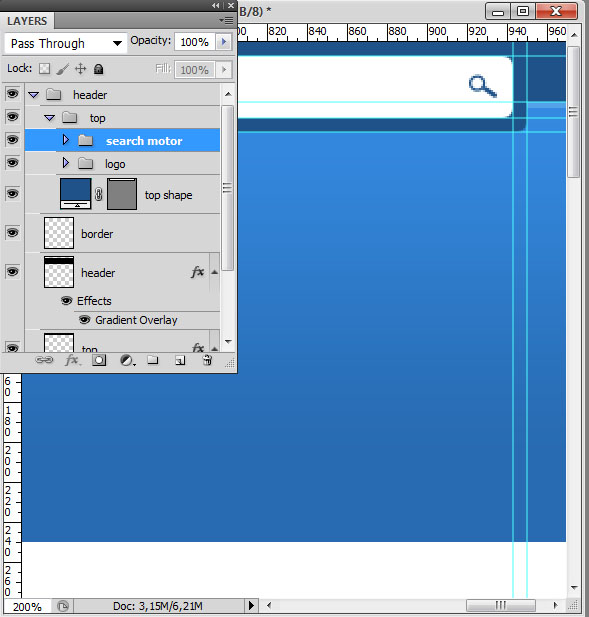Screen dimensions: 589x617
Task: Add a layer mask
Action: click(99, 360)
